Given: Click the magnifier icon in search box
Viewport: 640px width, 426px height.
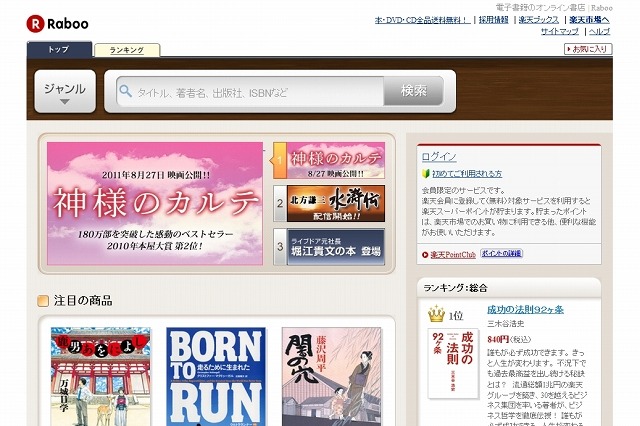Looking at the screenshot, I should tap(126, 91).
